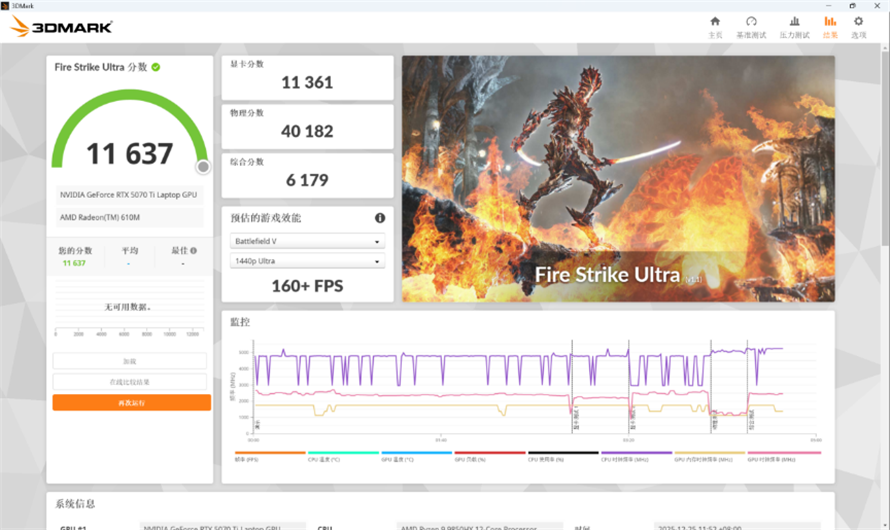Open the 1440p Ultra resolution dropdown
890x530 pixels.
307,261
